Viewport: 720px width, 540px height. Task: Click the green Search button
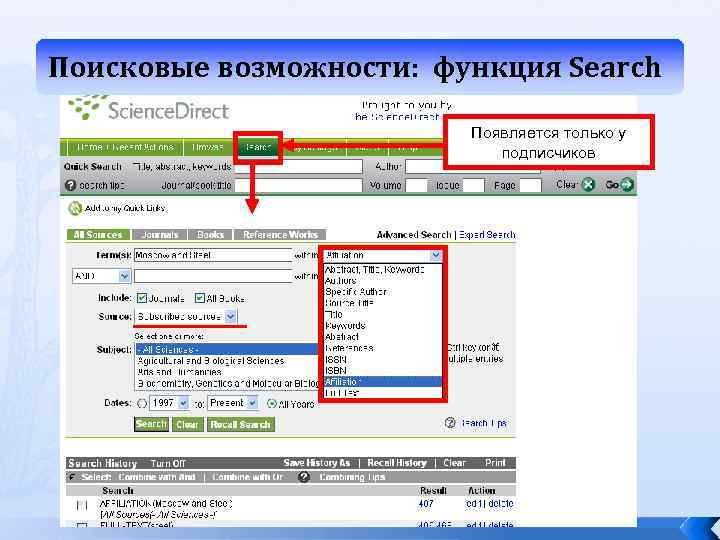151,424
